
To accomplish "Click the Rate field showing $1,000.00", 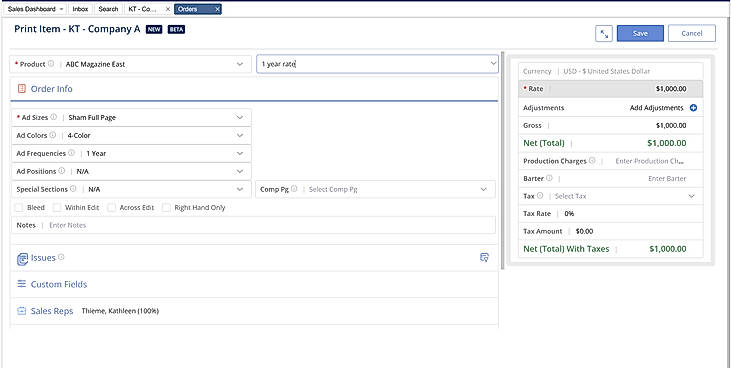I will click(x=611, y=89).
